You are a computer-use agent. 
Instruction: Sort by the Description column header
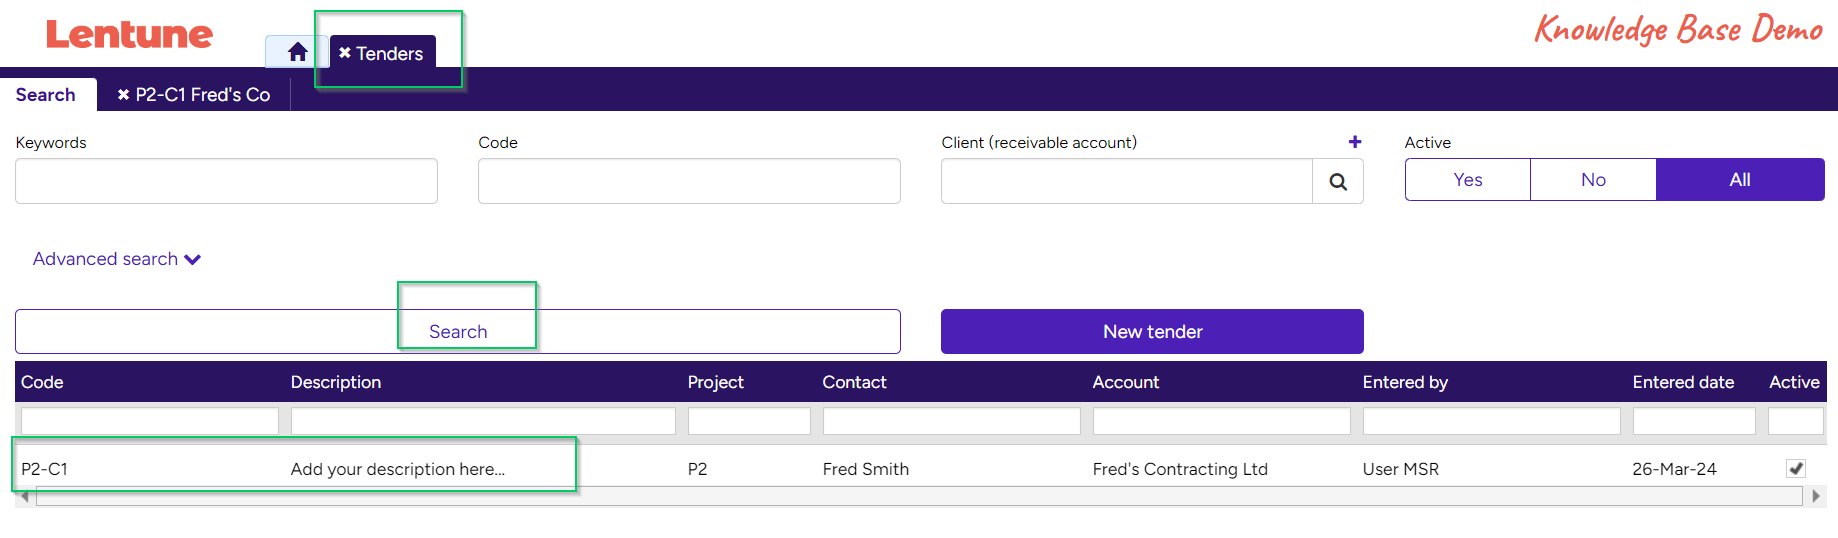(x=336, y=382)
